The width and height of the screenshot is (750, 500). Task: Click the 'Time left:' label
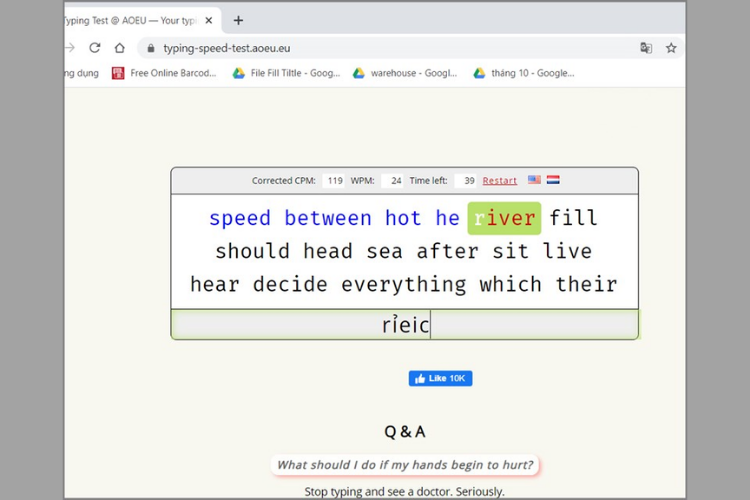pyautogui.click(x=428, y=181)
